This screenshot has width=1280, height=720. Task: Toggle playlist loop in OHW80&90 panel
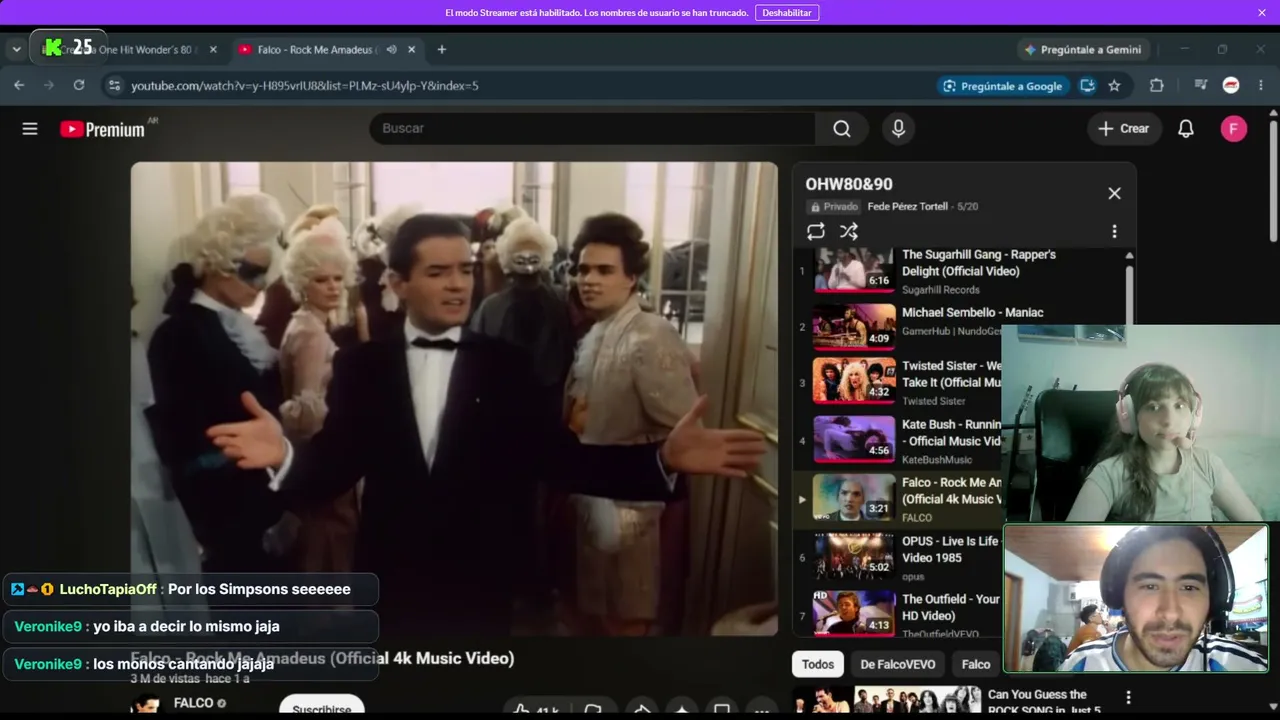coord(816,231)
